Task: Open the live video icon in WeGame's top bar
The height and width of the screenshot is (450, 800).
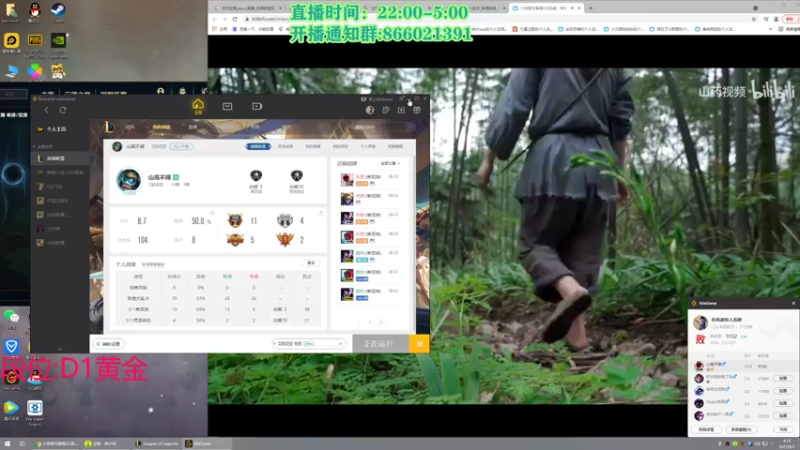Action: pos(257,106)
